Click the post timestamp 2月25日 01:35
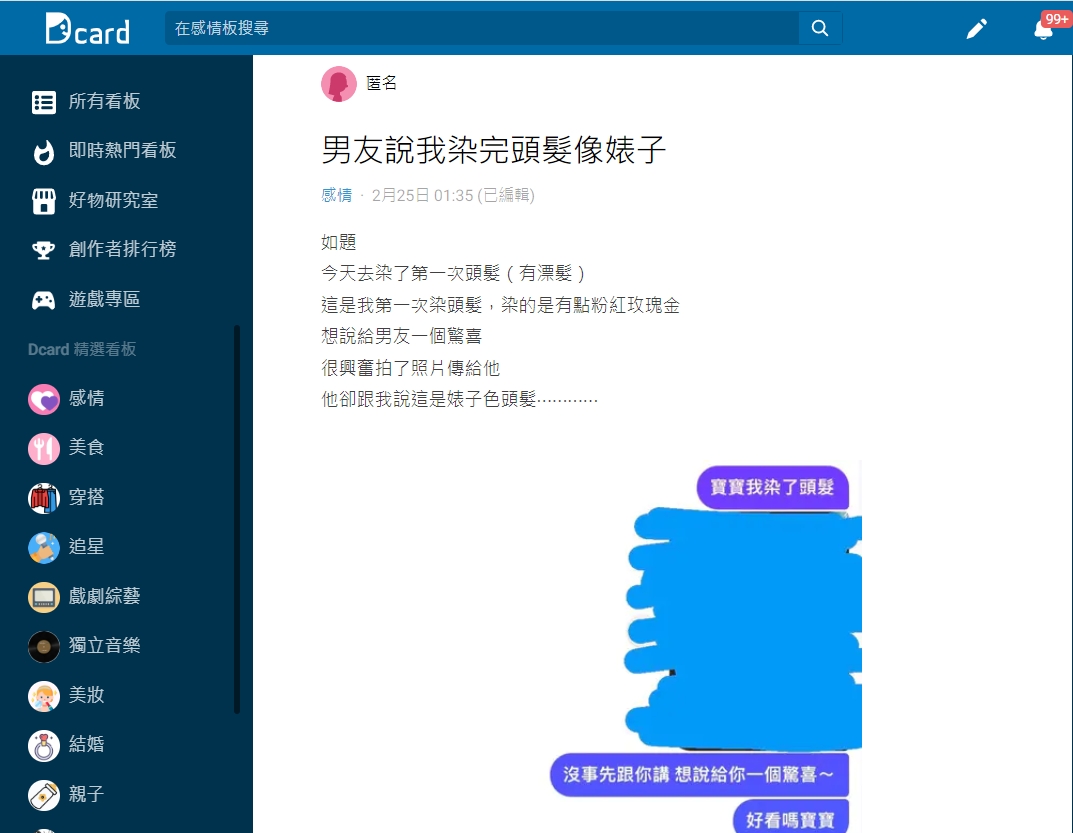The width and height of the screenshot is (1073, 833). pyautogui.click(x=422, y=196)
